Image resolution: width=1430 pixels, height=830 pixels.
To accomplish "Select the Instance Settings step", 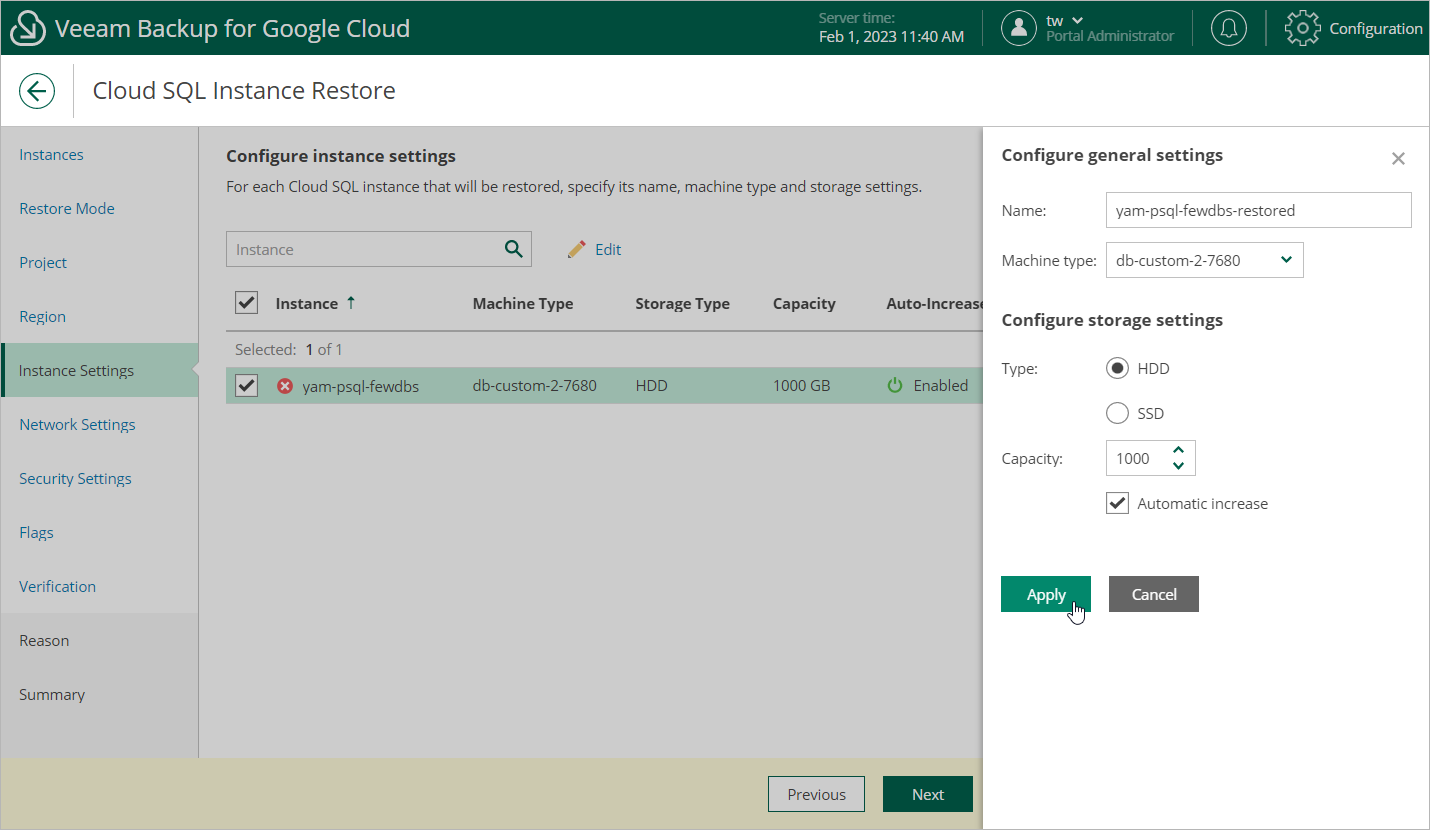I will click(x=99, y=371).
